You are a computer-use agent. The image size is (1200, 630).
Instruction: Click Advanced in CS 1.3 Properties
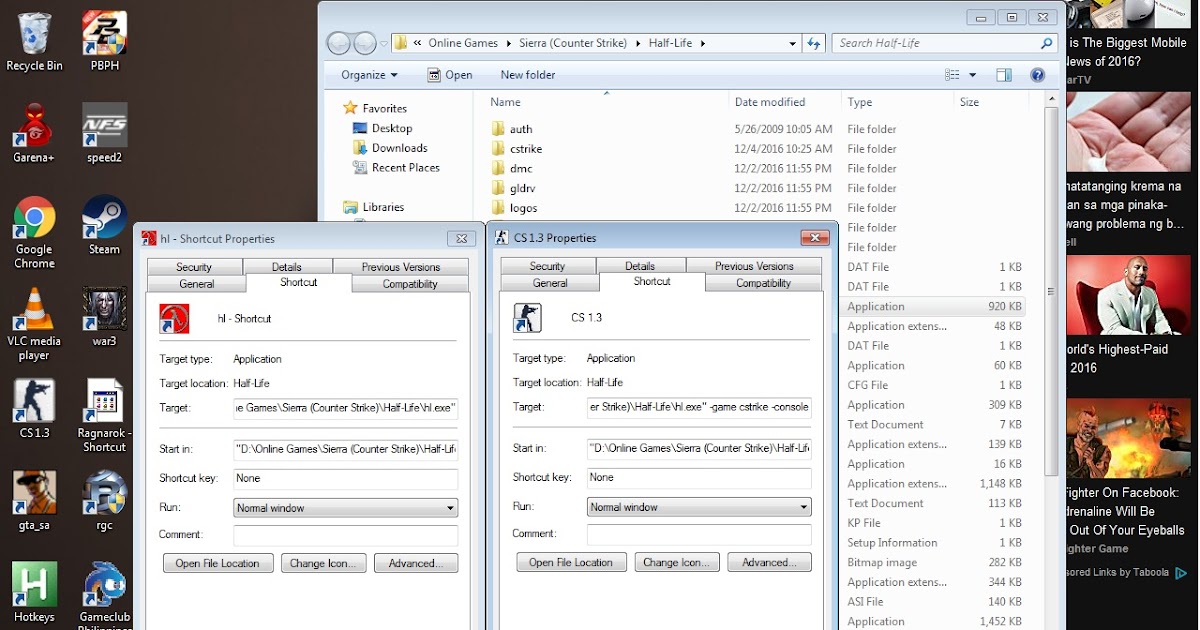click(x=769, y=562)
